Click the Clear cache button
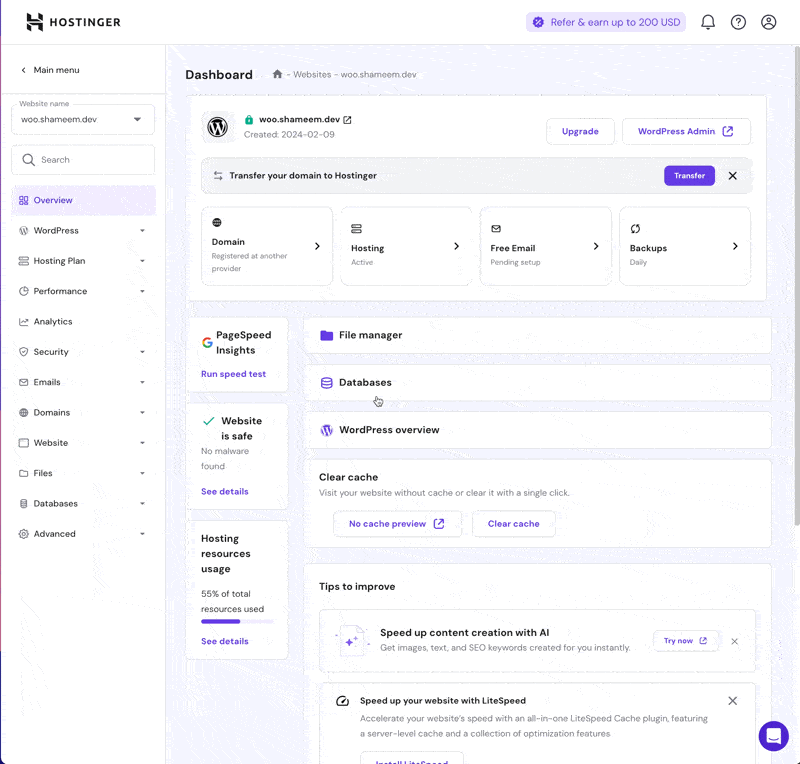 [x=513, y=524]
